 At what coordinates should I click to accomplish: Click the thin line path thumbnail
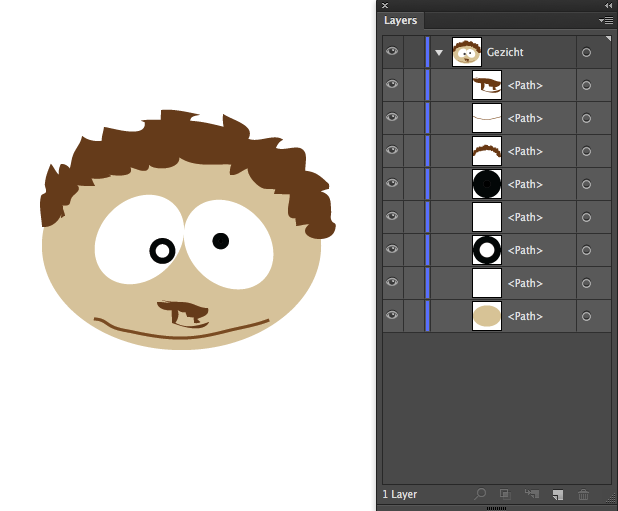pyautogui.click(x=487, y=118)
